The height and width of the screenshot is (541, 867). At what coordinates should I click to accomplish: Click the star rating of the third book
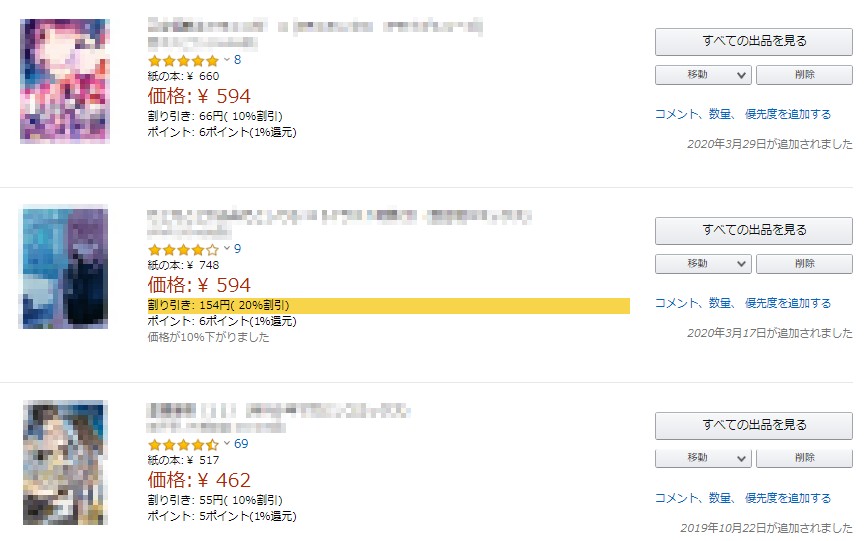point(183,444)
